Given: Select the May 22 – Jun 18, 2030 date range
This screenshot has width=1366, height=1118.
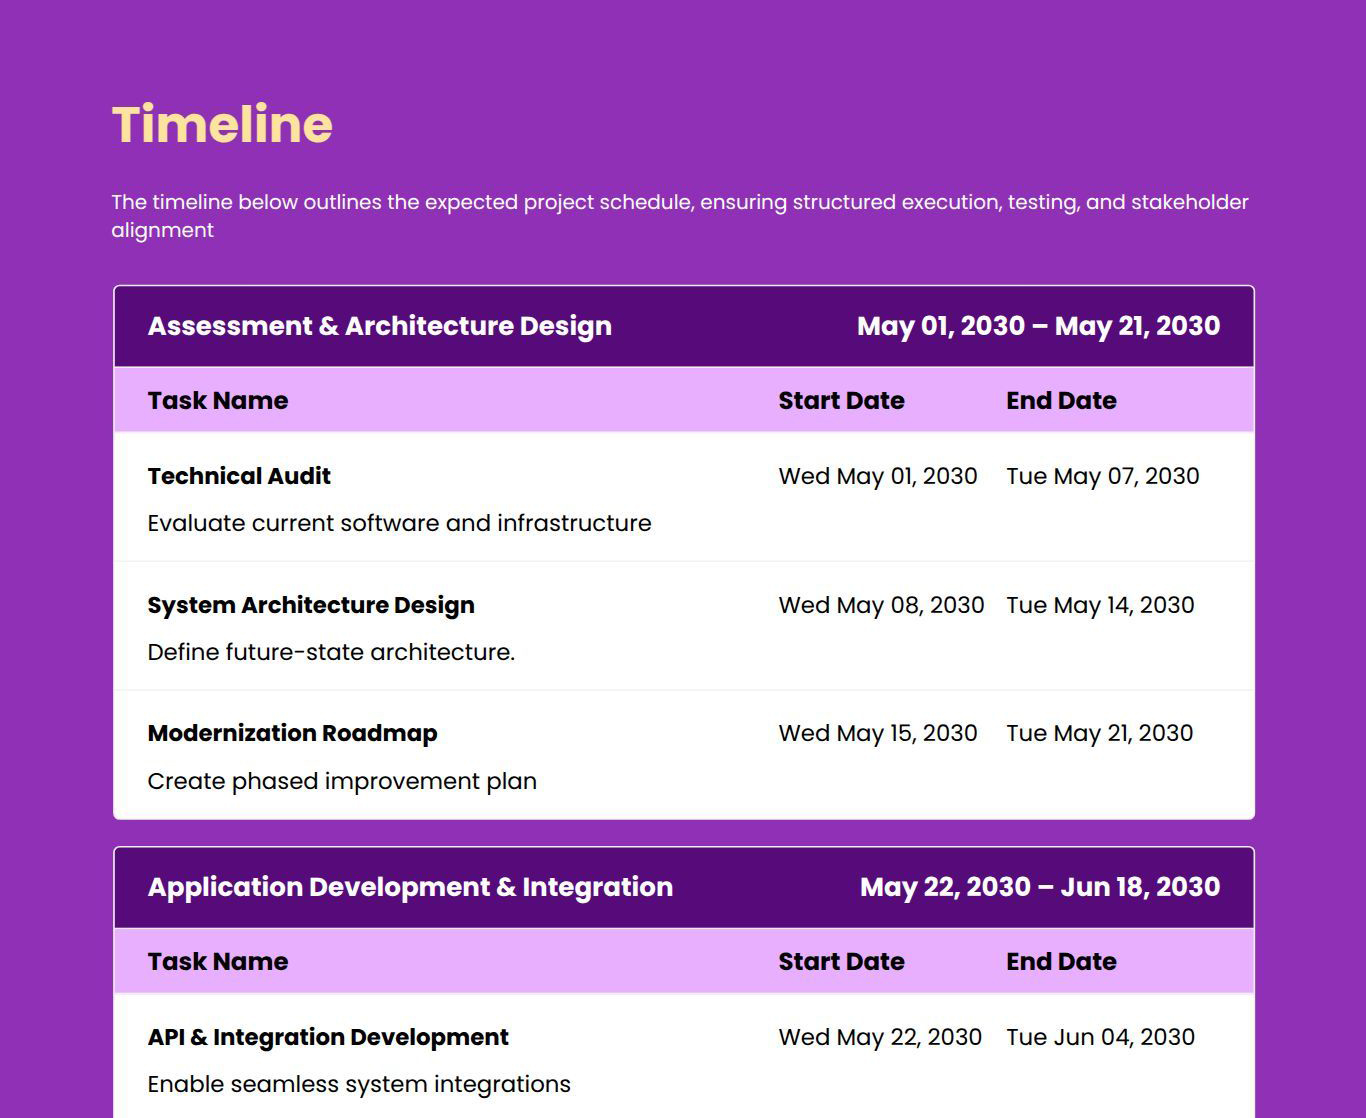Looking at the screenshot, I should [x=1039, y=887].
